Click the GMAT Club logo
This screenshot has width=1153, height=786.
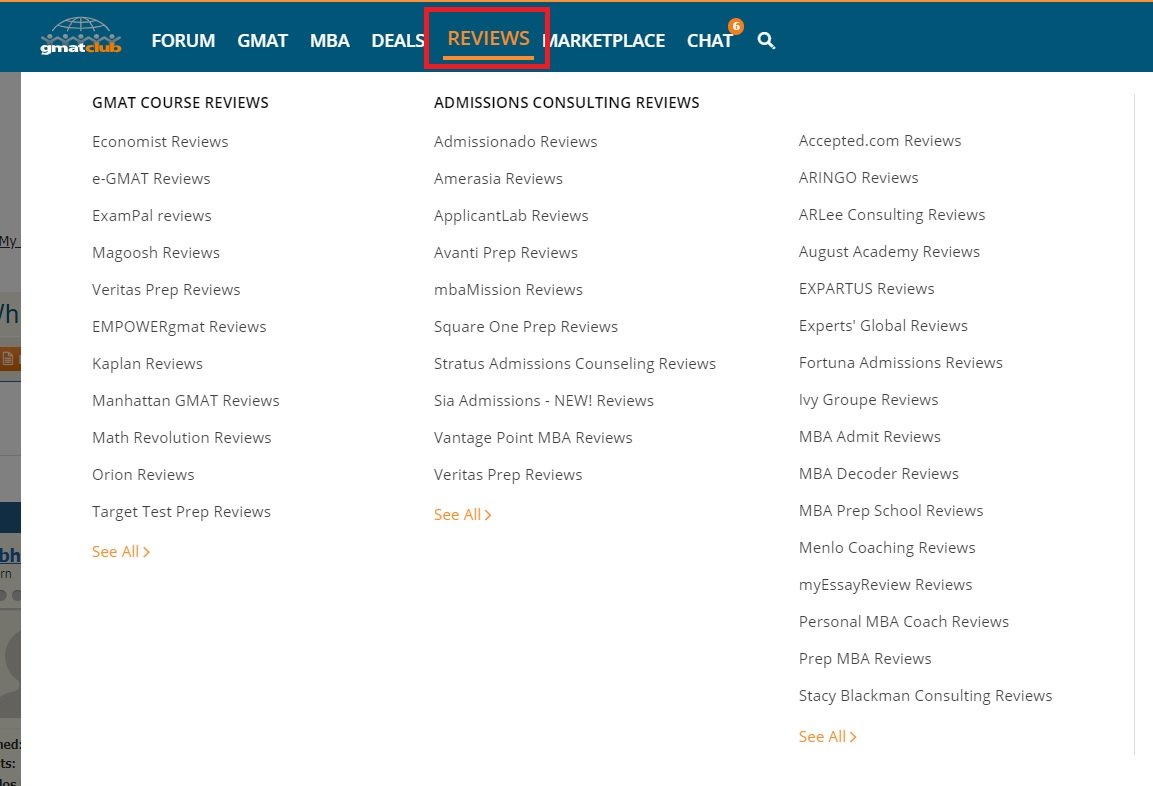click(x=80, y=38)
